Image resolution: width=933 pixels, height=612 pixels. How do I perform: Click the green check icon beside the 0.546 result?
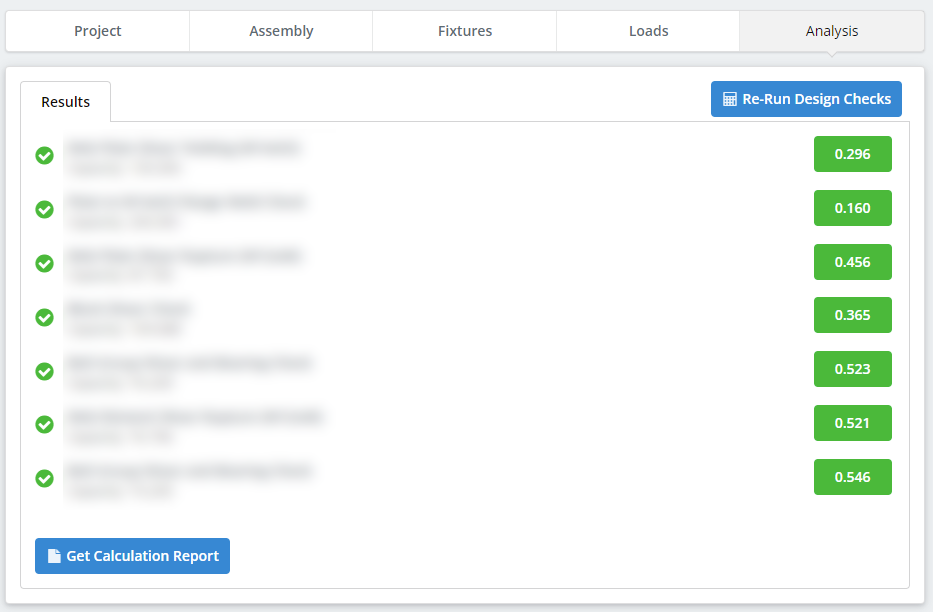pos(44,478)
